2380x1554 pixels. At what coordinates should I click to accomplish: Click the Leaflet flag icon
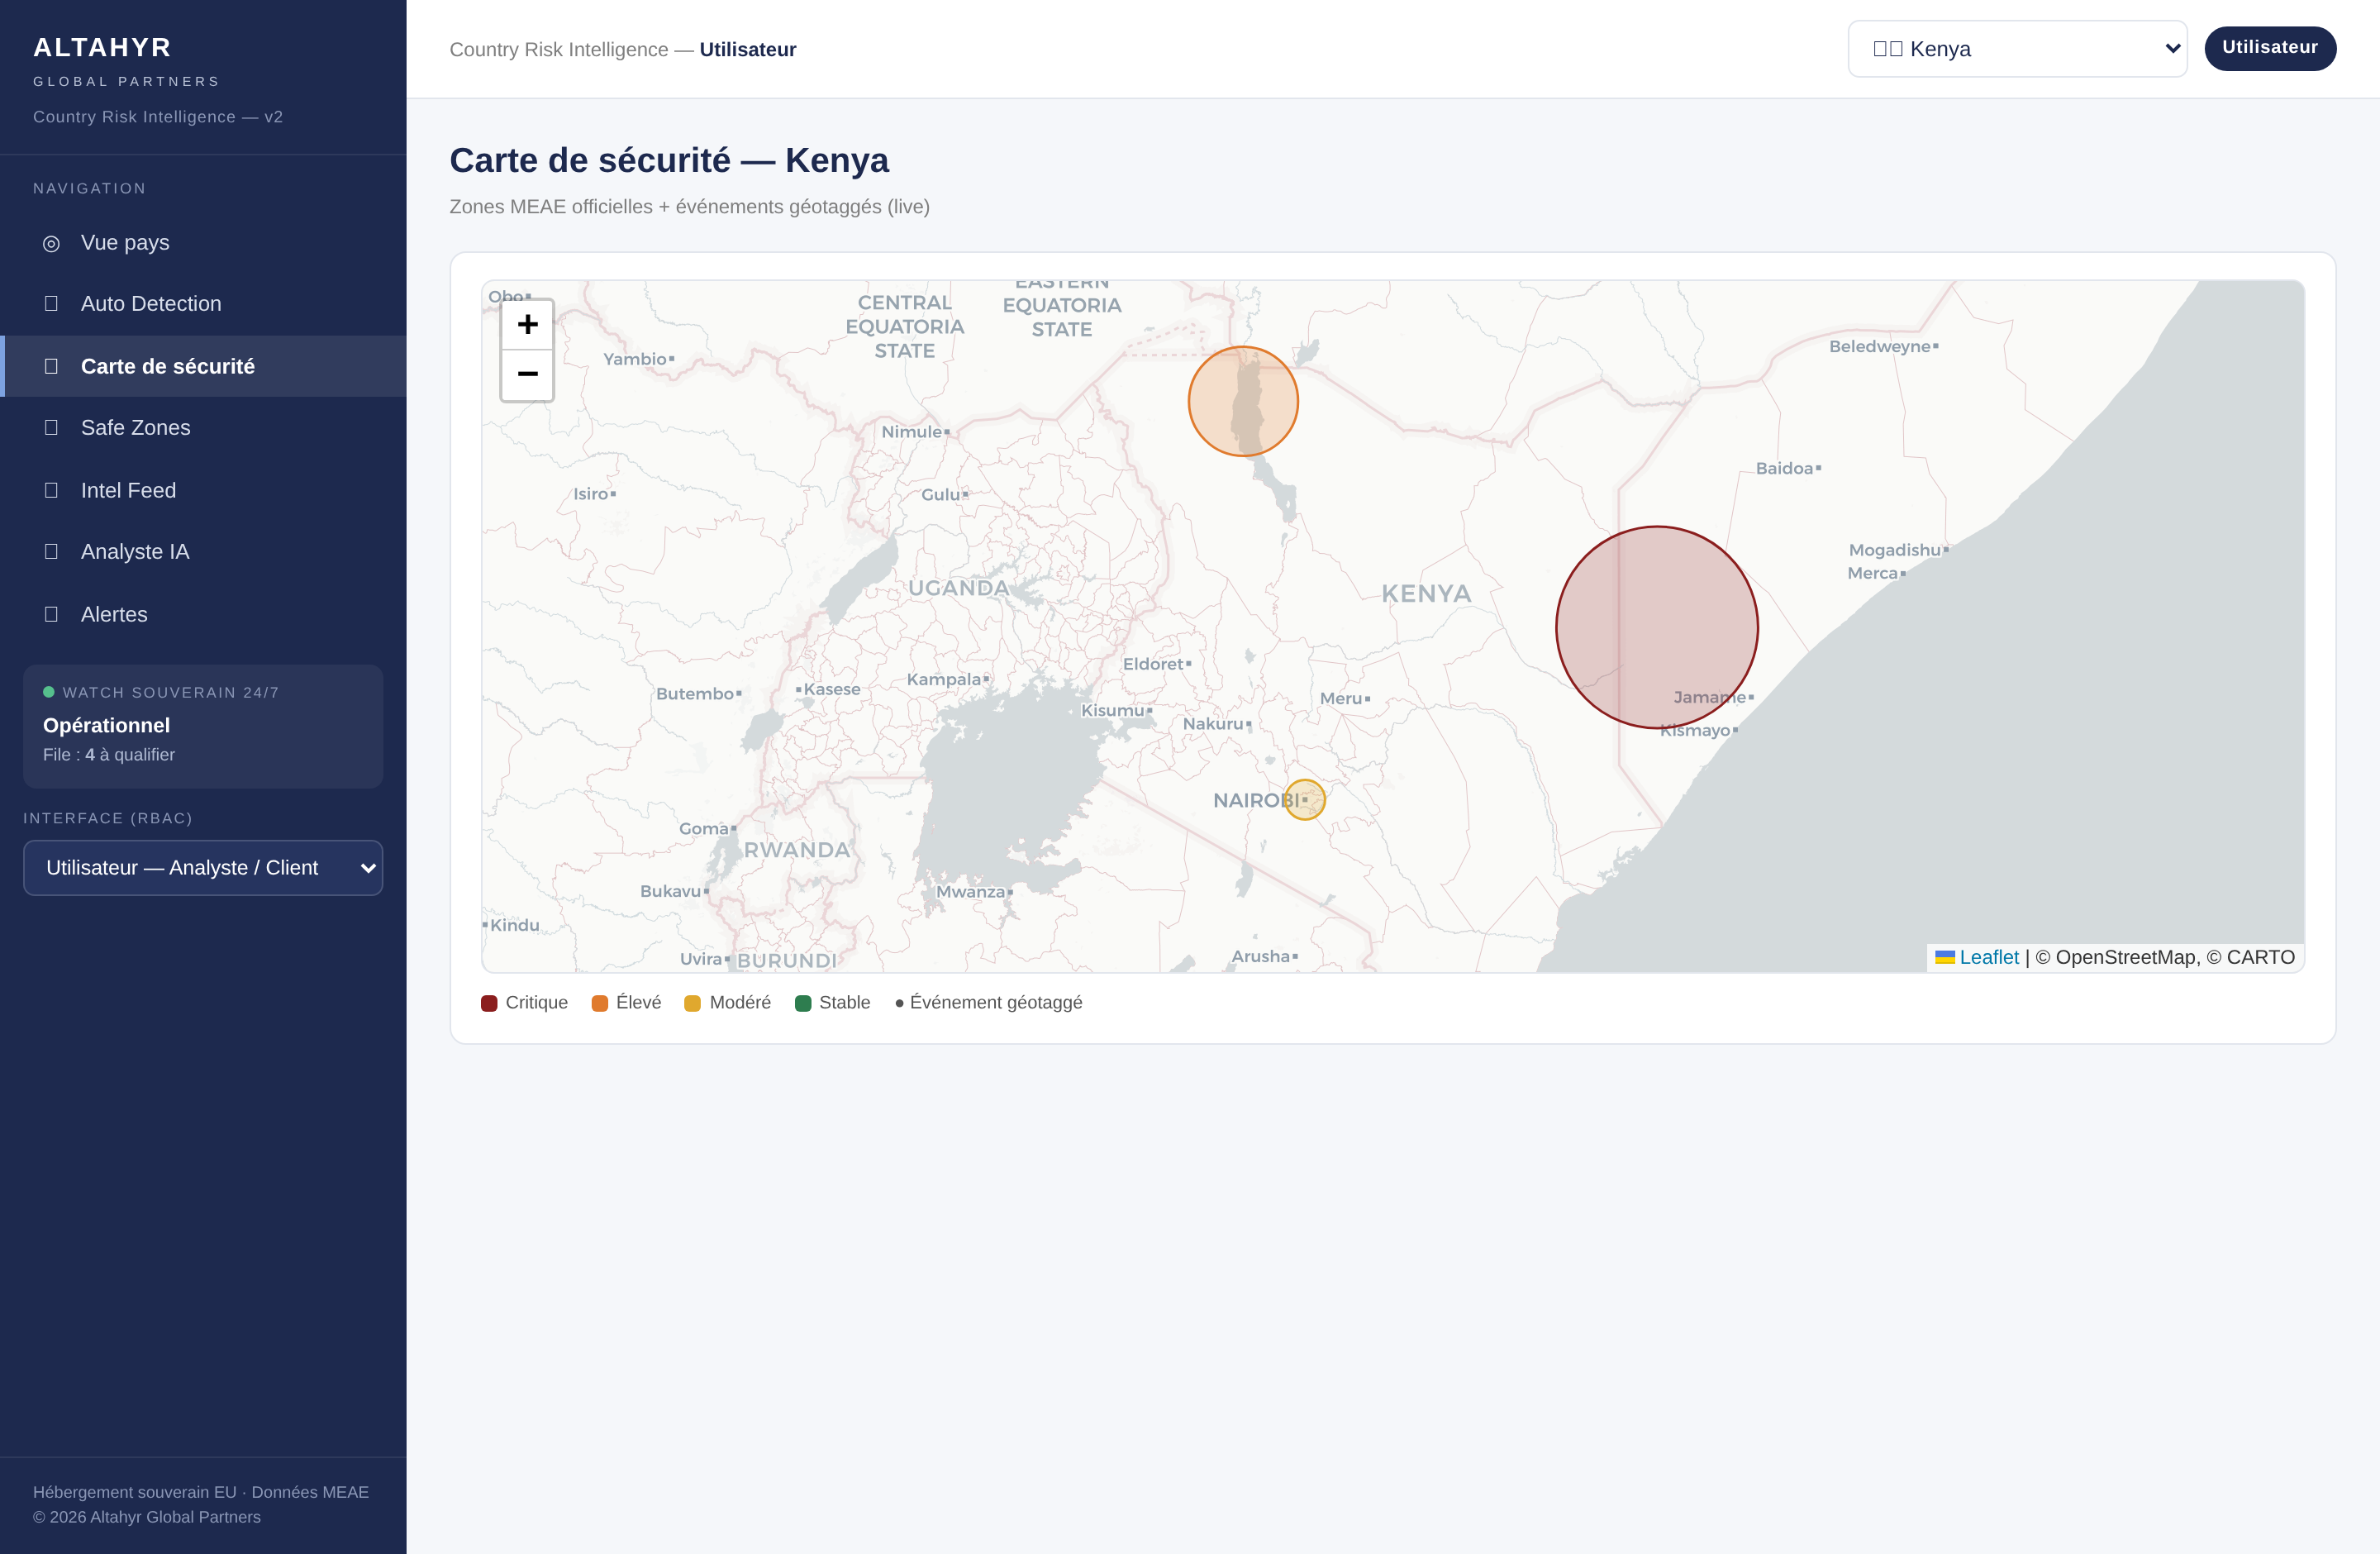point(1945,957)
